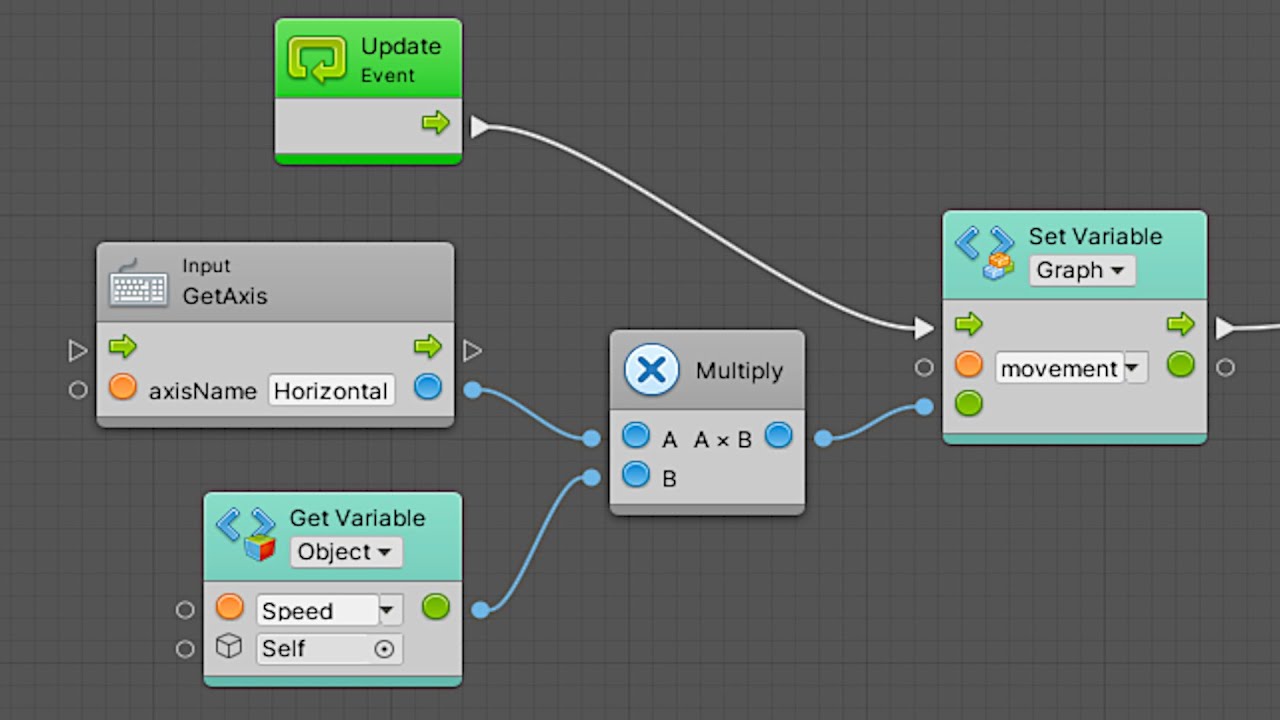Click the Update node control output arrow
This screenshot has height=720, width=1280.
(x=435, y=123)
